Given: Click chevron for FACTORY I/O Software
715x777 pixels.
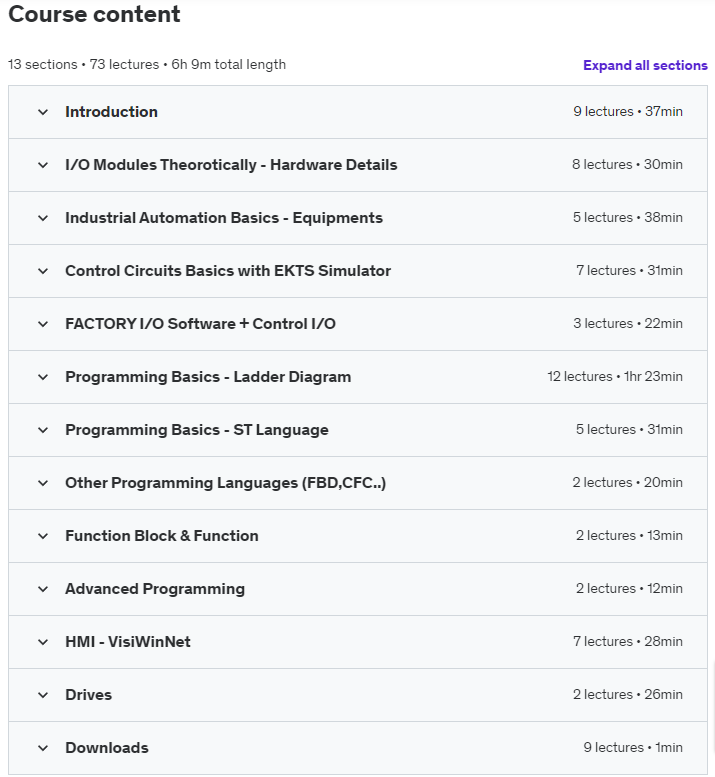Looking at the screenshot, I should (43, 324).
